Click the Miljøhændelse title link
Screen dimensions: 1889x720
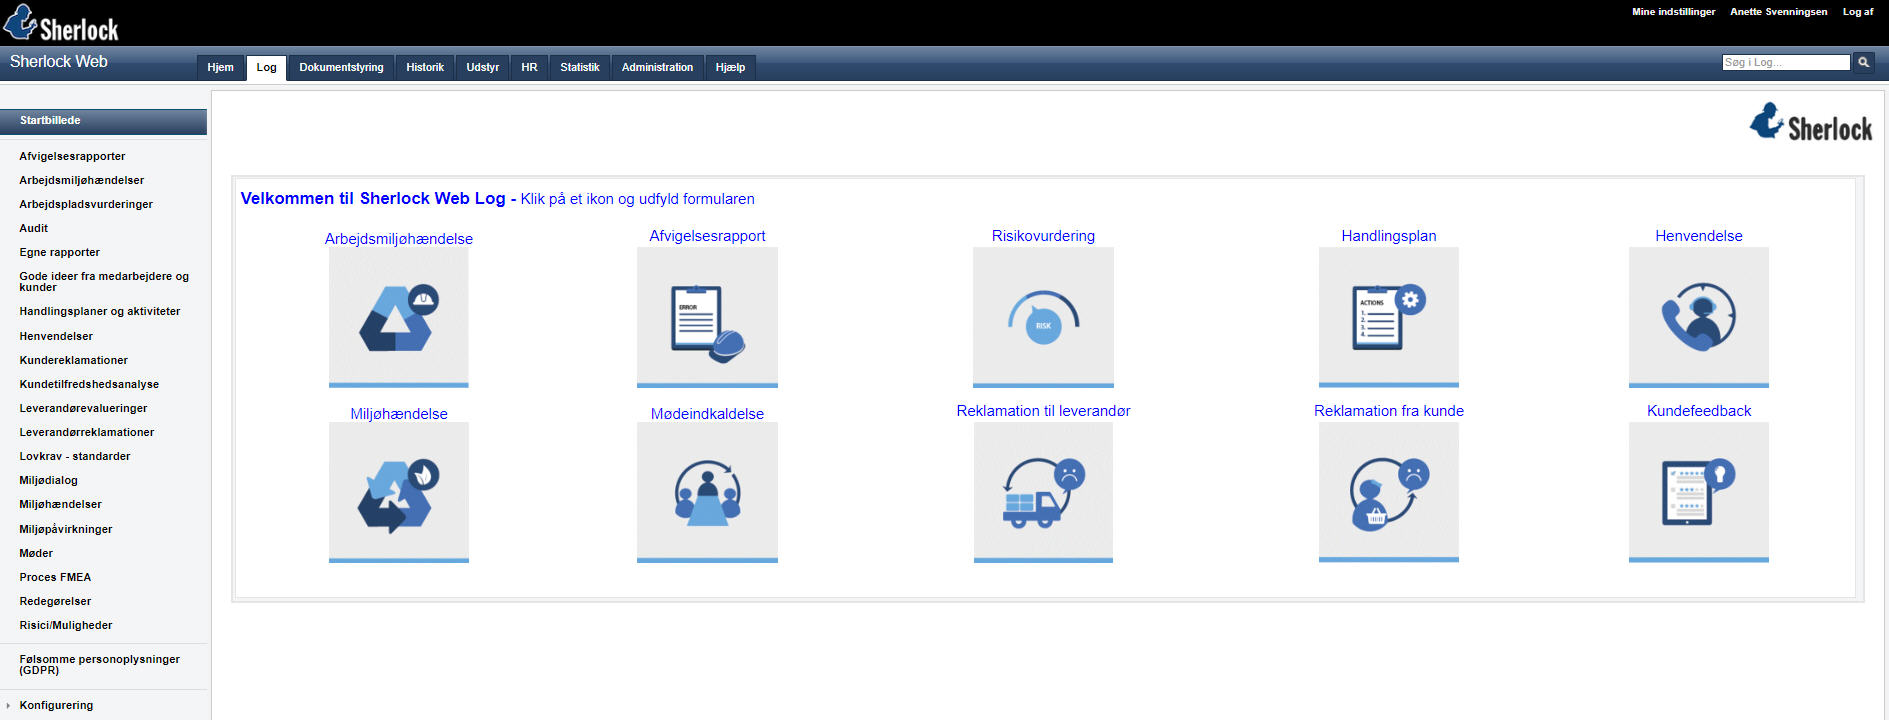(x=398, y=414)
